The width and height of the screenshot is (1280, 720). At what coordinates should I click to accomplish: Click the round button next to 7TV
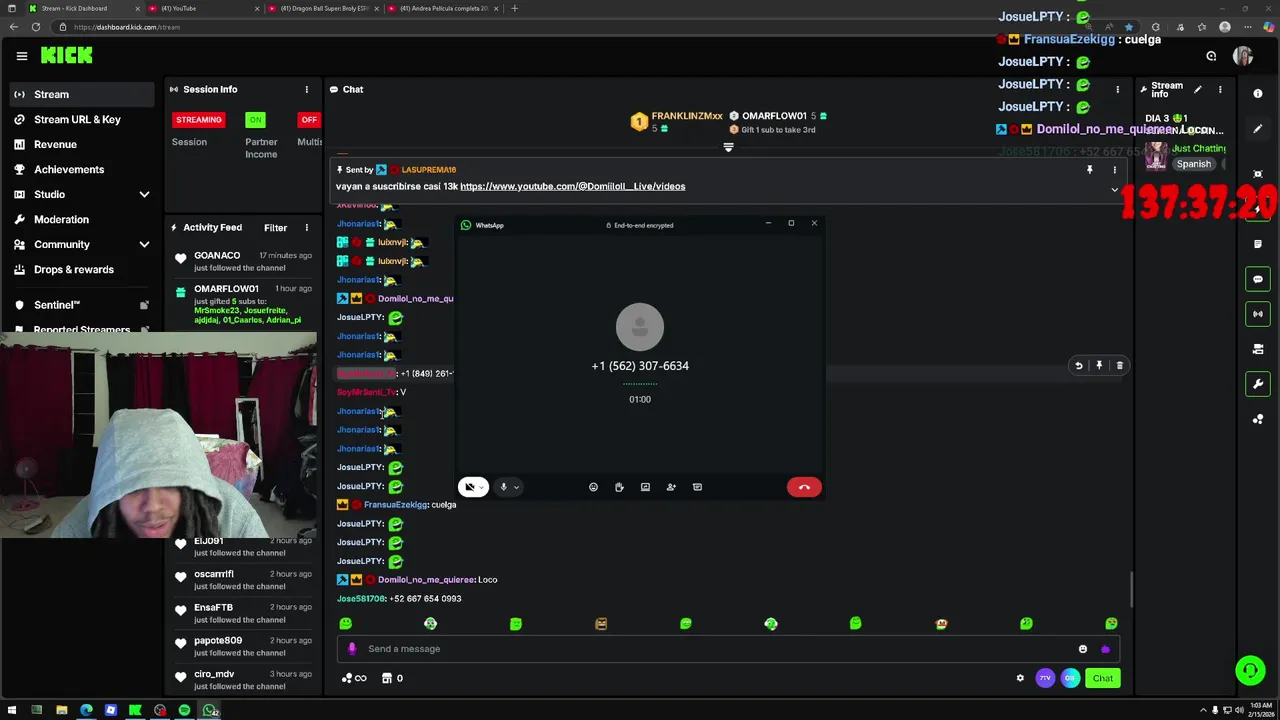click(1070, 678)
